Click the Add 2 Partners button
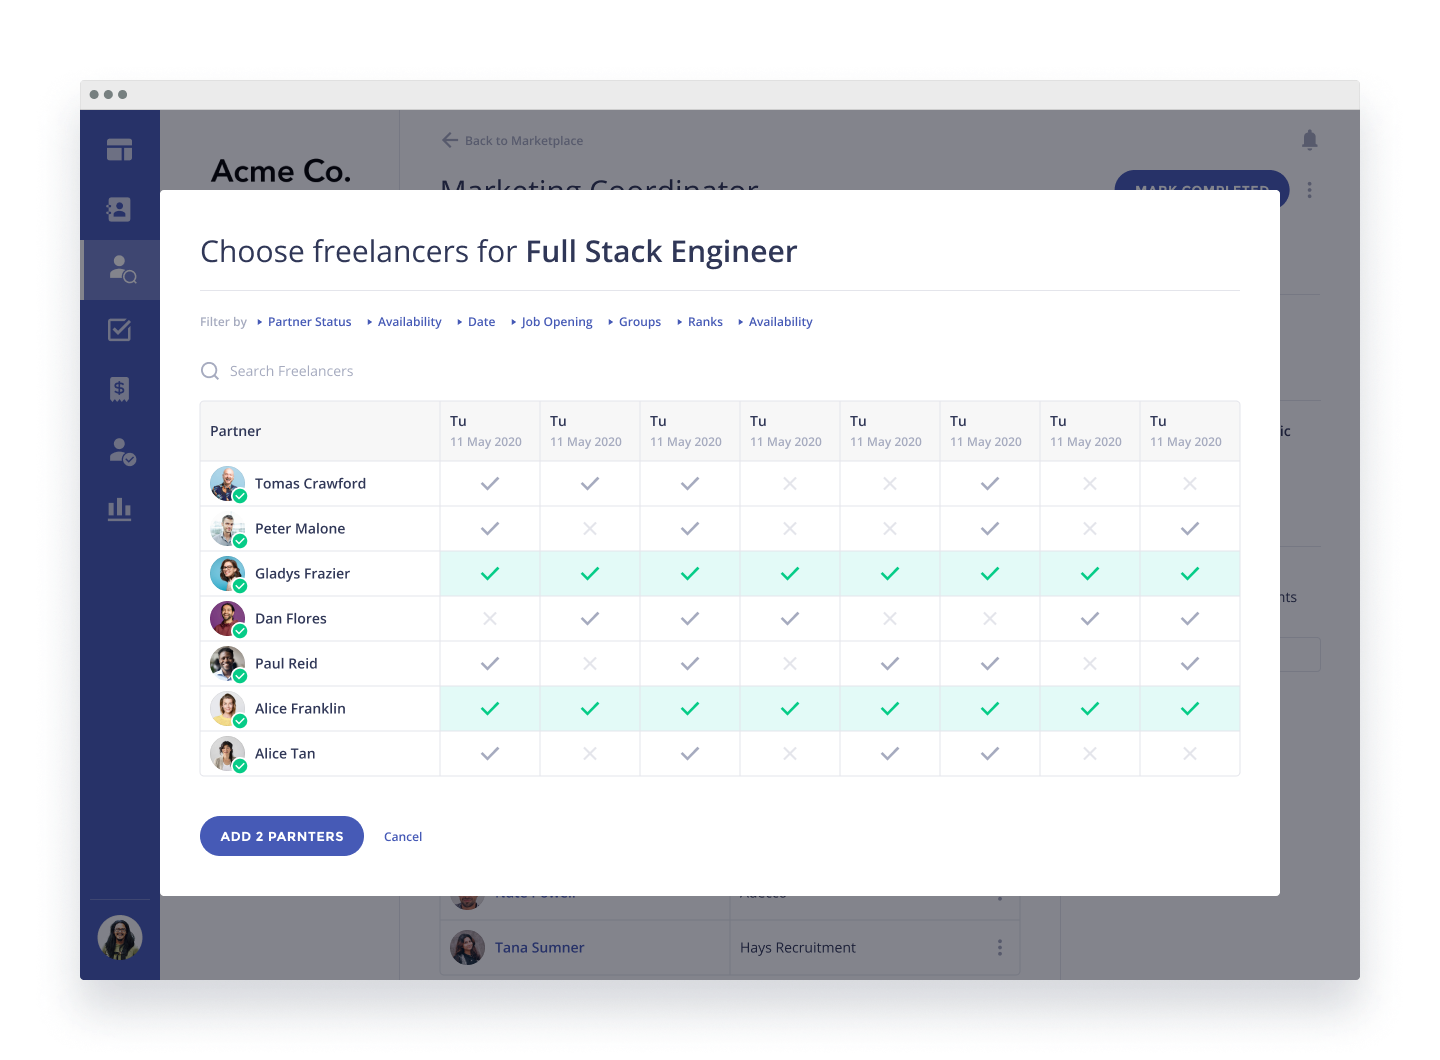 pos(282,836)
